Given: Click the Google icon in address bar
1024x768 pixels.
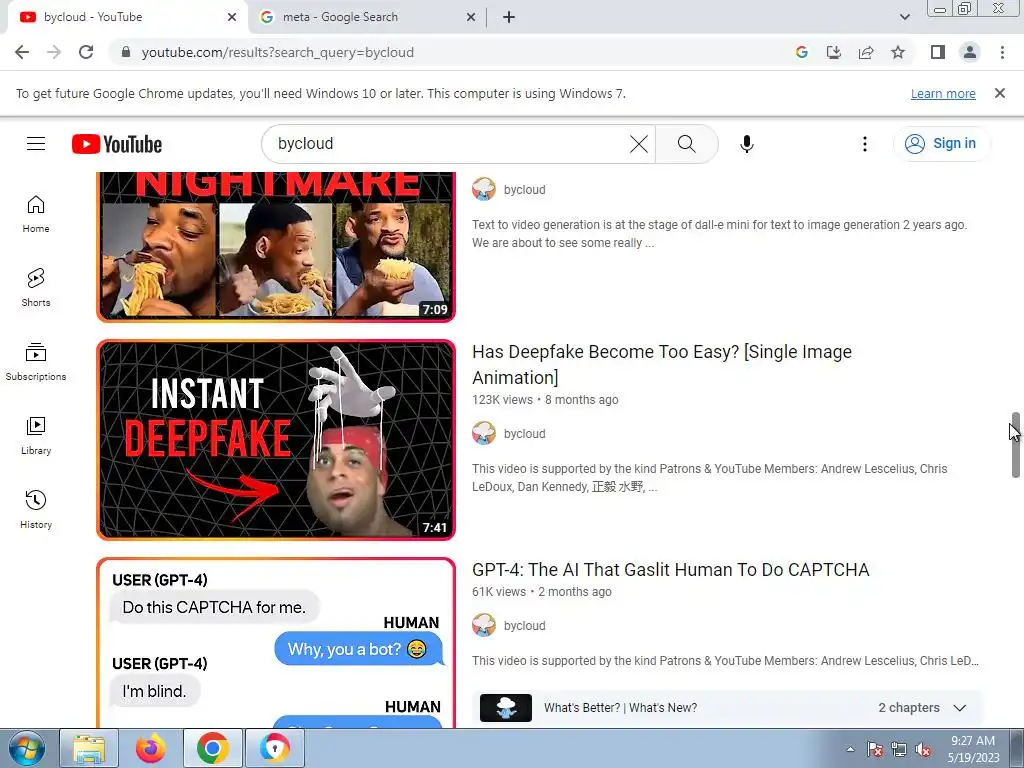Looking at the screenshot, I should [x=802, y=52].
